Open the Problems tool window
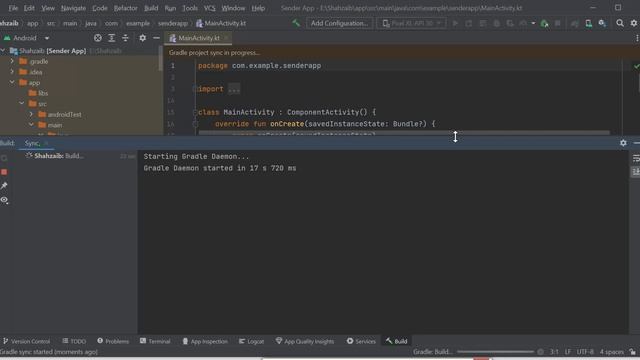 pos(113,341)
